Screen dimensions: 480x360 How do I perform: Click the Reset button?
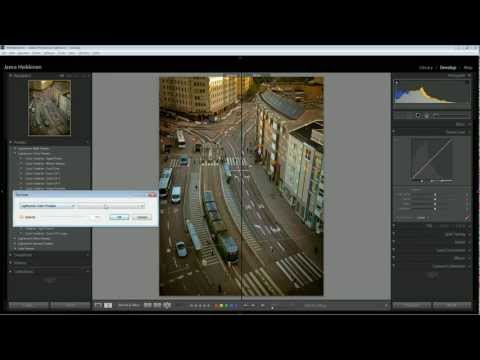click(x=452, y=305)
